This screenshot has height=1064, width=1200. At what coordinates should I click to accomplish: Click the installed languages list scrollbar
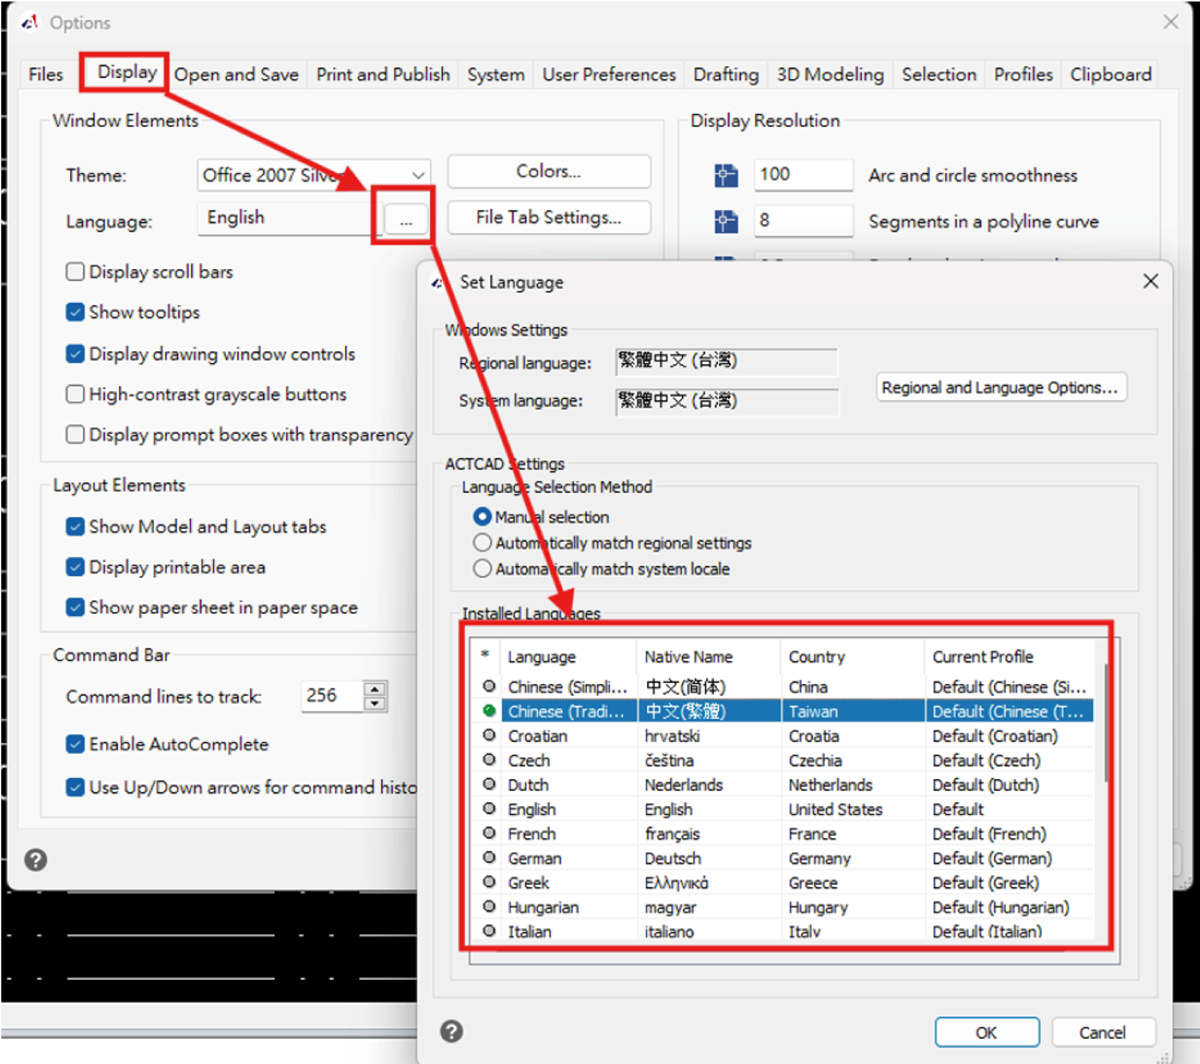[x=1105, y=723]
